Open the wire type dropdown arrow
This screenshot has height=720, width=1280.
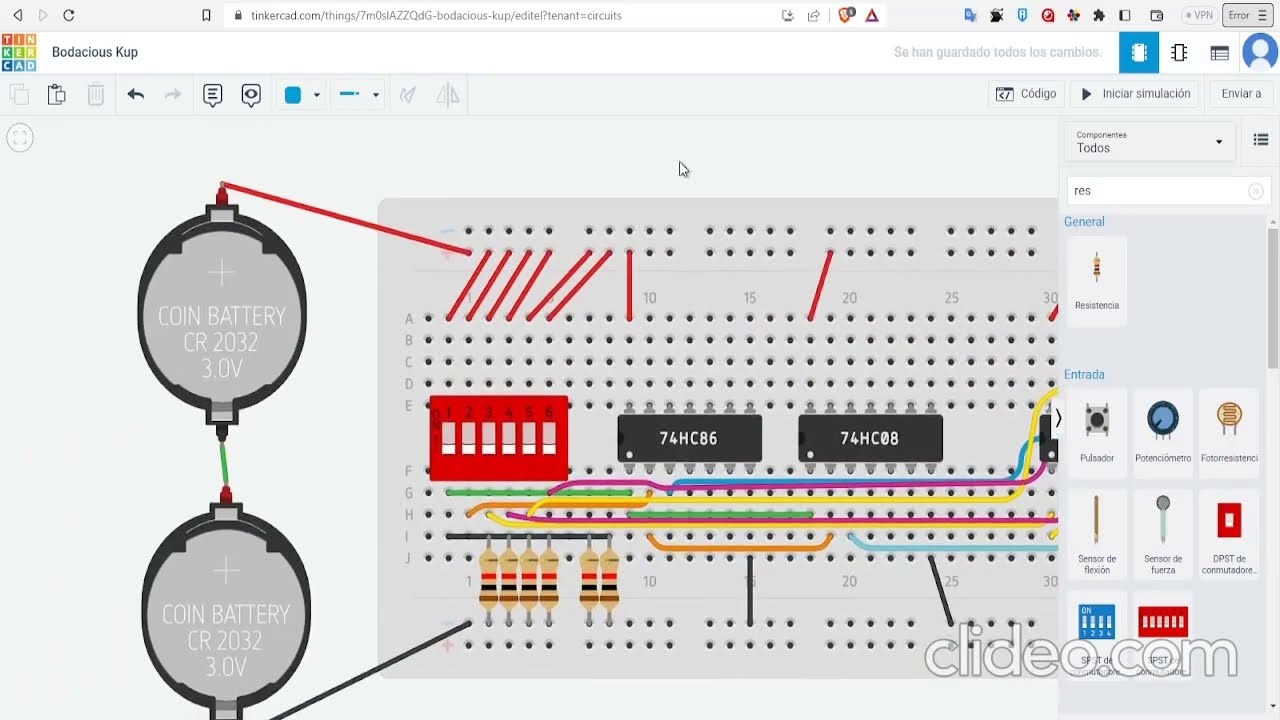tap(376, 95)
